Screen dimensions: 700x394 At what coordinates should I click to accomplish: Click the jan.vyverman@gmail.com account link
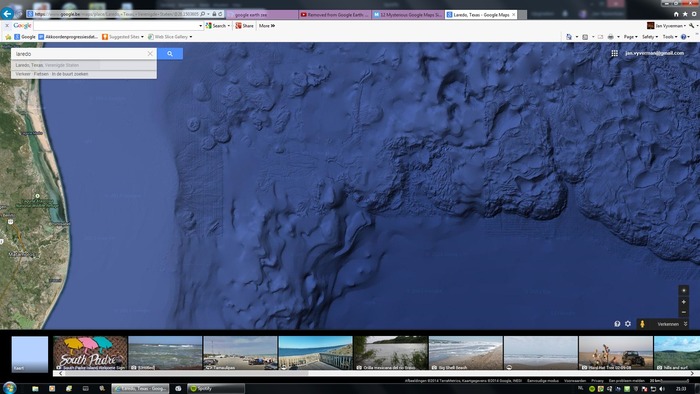pyautogui.click(x=654, y=53)
